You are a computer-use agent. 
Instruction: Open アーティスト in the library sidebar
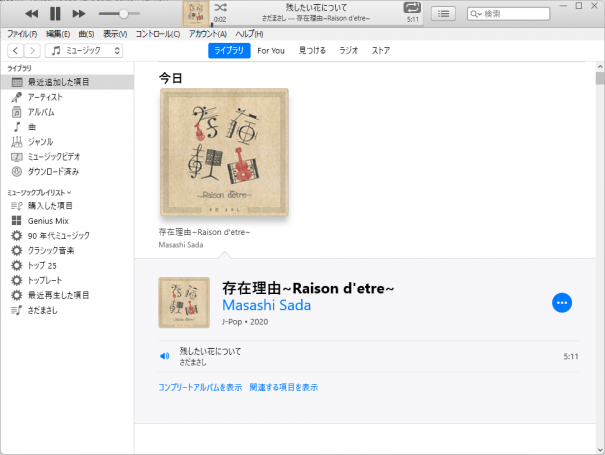44,97
